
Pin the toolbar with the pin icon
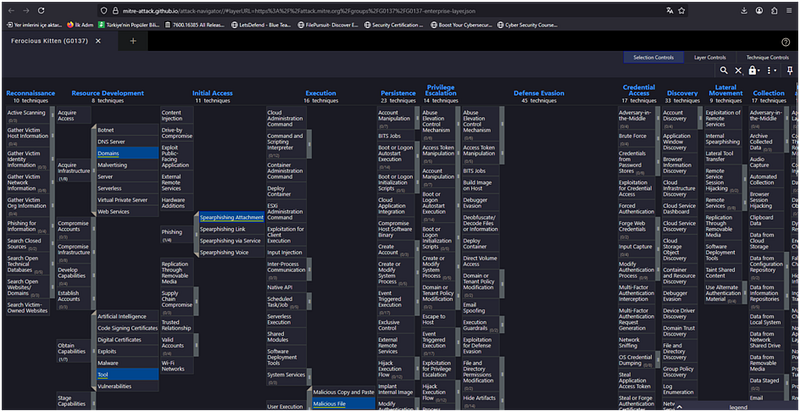(790, 70)
